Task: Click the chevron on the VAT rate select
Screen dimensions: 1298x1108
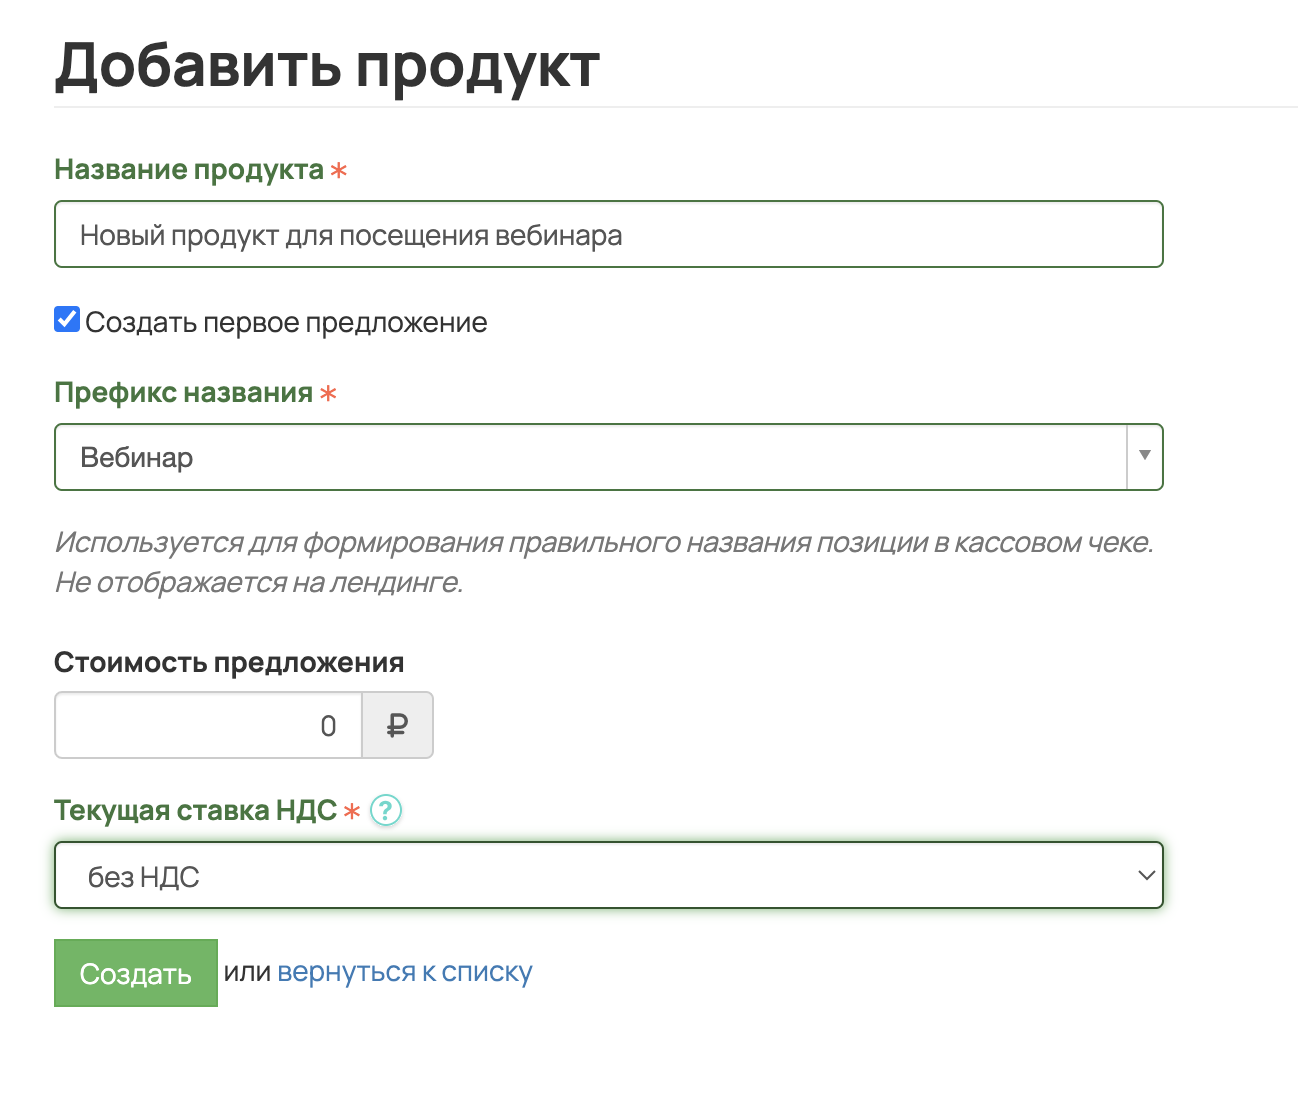Action: coord(1146,876)
